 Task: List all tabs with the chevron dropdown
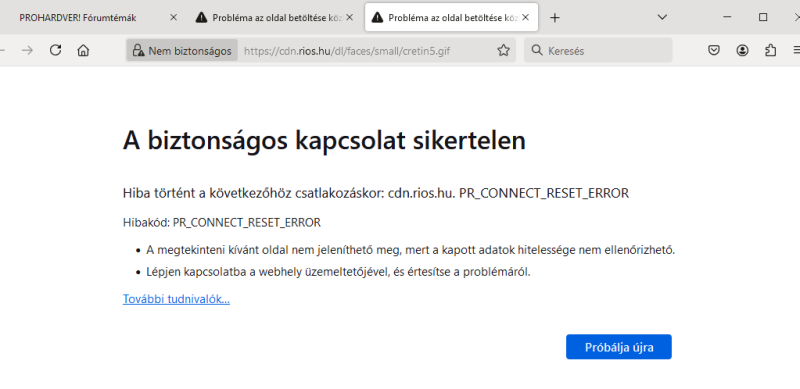(662, 17)
